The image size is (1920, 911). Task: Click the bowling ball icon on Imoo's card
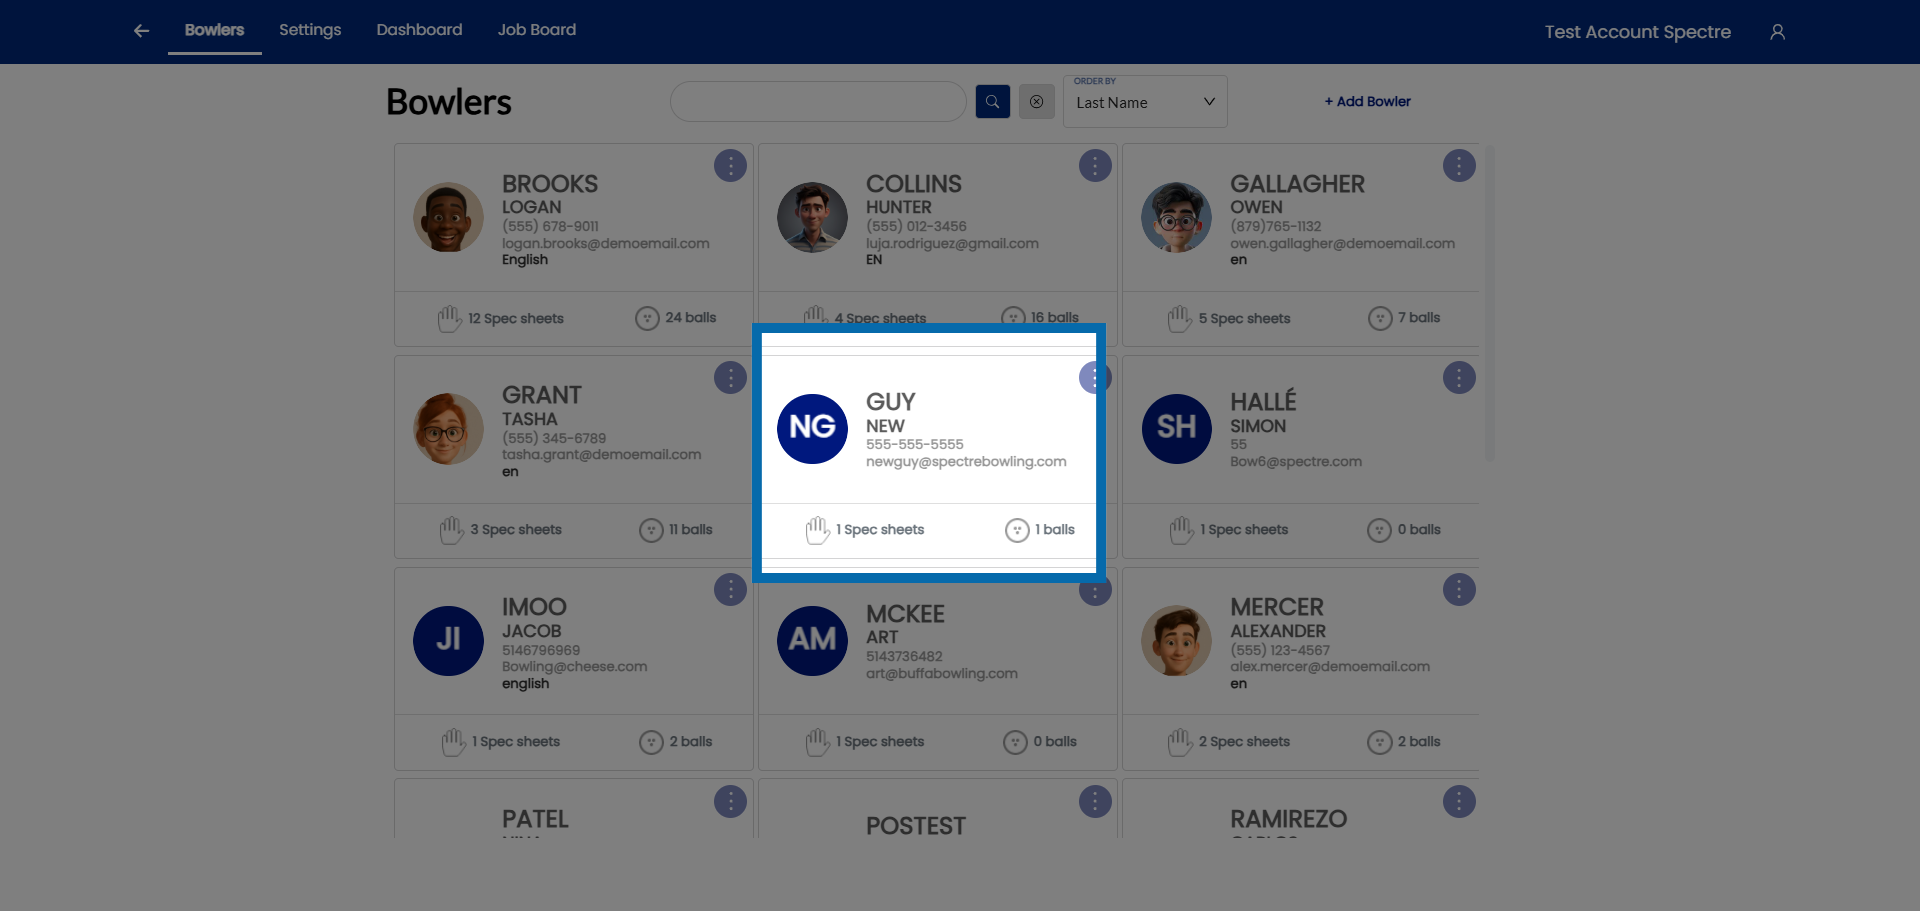651,742
